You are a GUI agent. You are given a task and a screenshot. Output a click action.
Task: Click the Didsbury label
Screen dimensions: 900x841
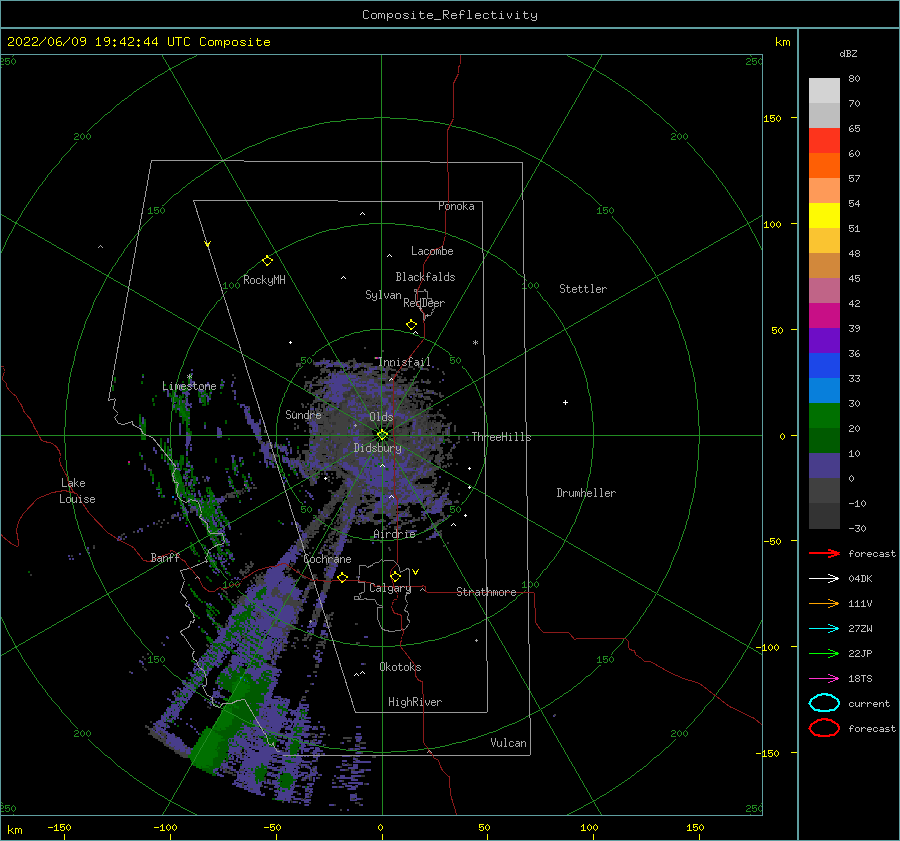pos(377,448)
